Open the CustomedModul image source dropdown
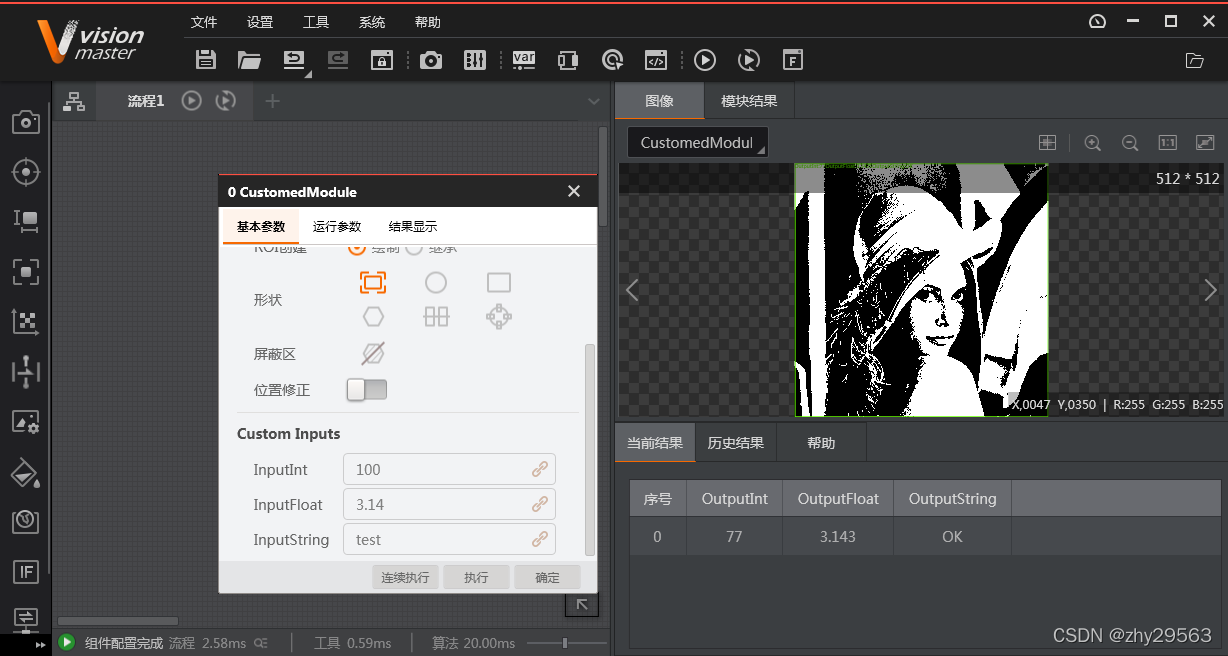Image resolution: width=1228 pixels, height=656 pixels. point(697,143)
